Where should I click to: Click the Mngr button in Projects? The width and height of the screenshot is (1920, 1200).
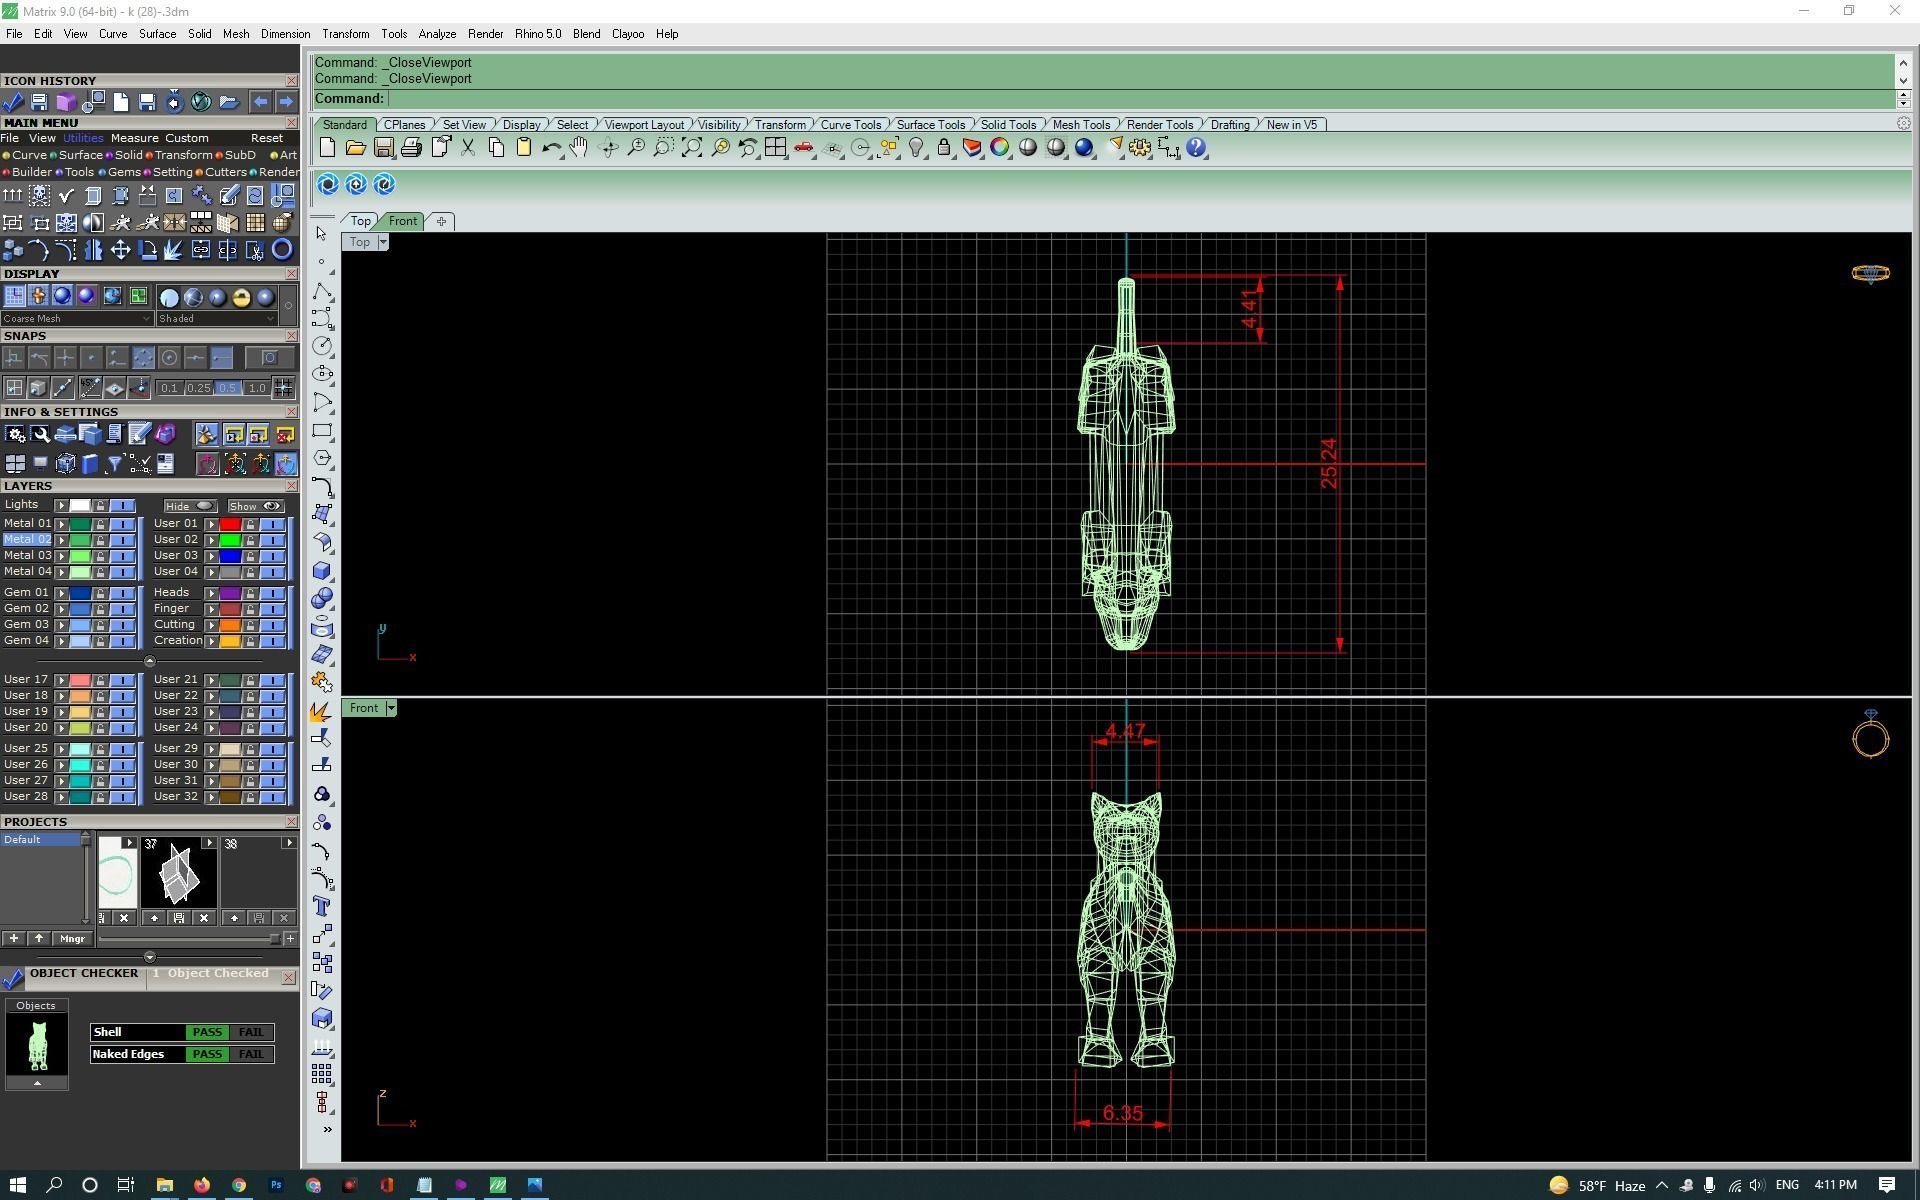72,939
